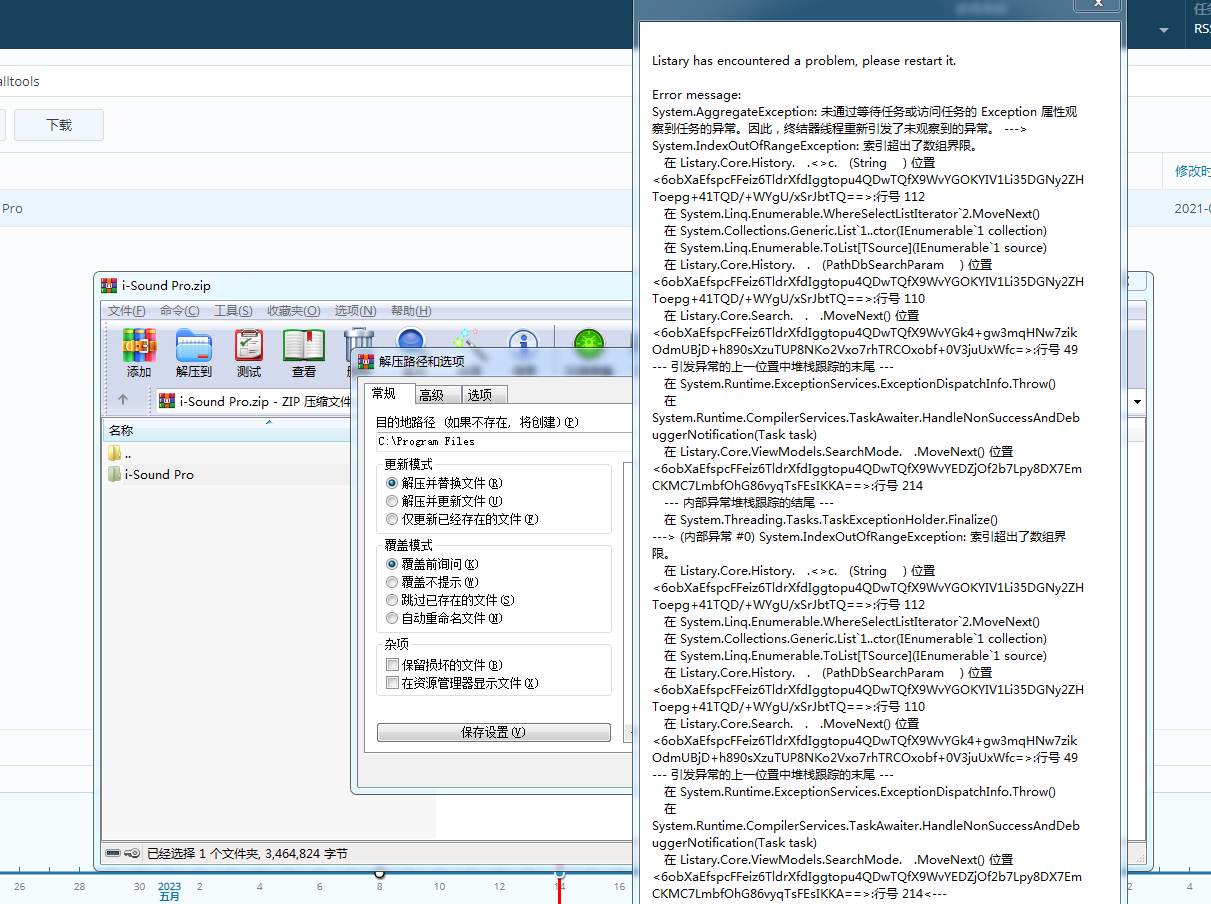Click the 下载 button in background page
This screenshot has width=1211, height=904.
coord(59,125)
